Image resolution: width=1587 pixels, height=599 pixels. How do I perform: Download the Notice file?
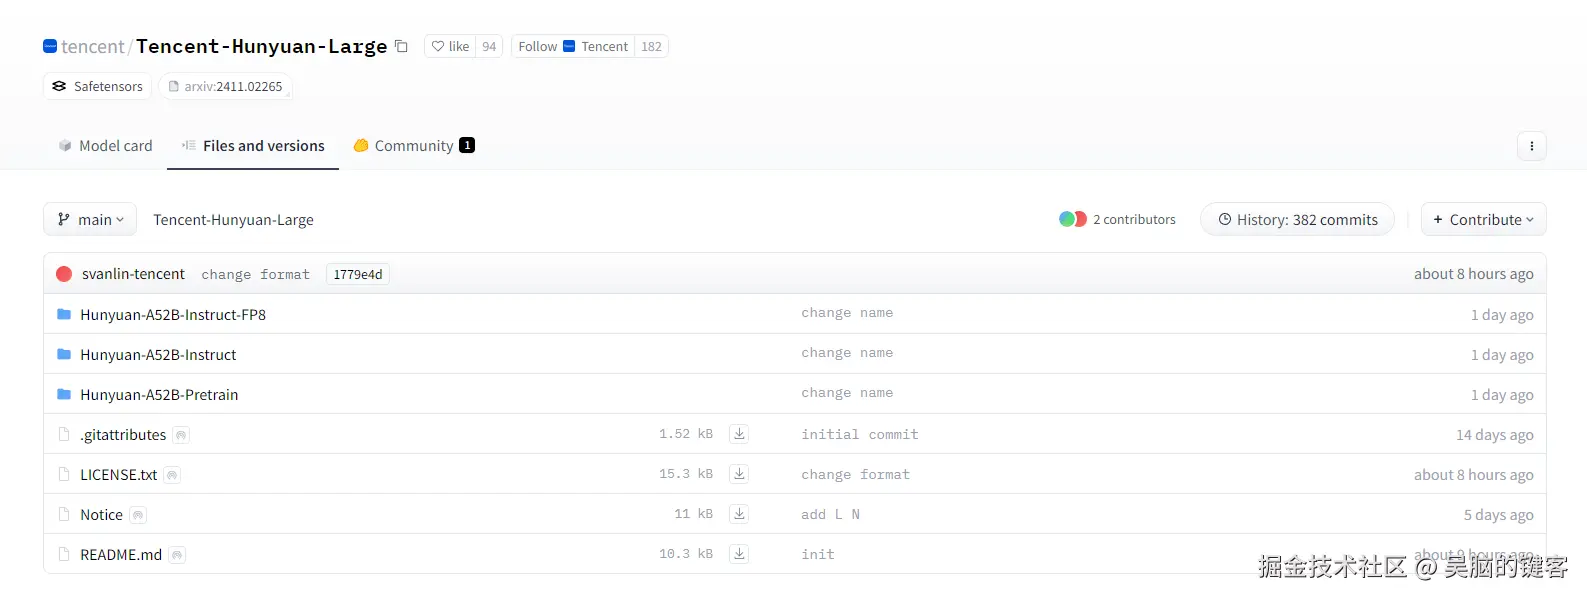point(739,514)
